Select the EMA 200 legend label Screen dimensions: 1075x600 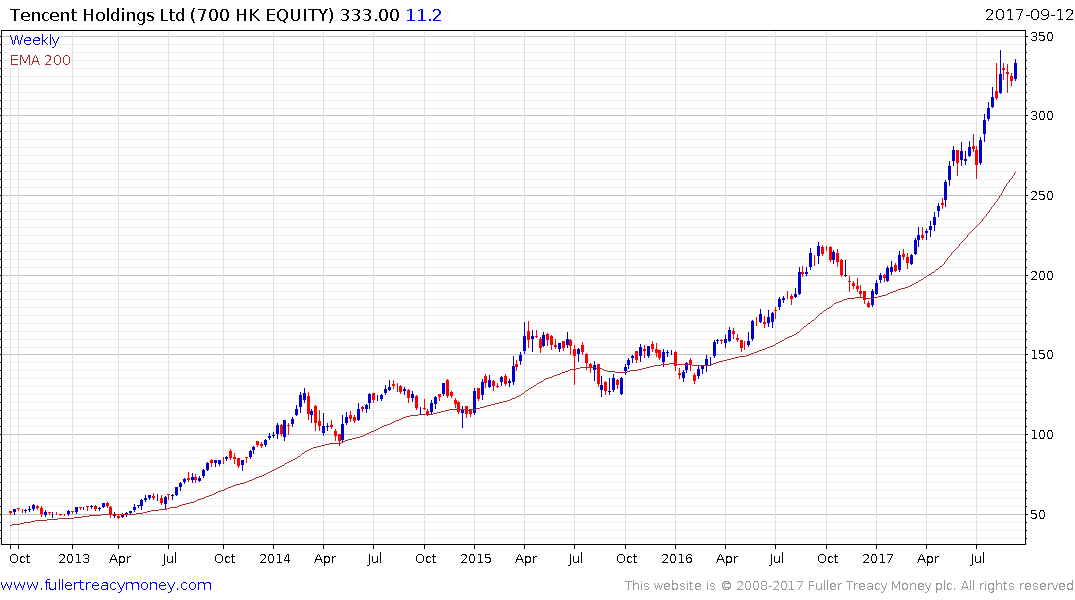point(40,60)
